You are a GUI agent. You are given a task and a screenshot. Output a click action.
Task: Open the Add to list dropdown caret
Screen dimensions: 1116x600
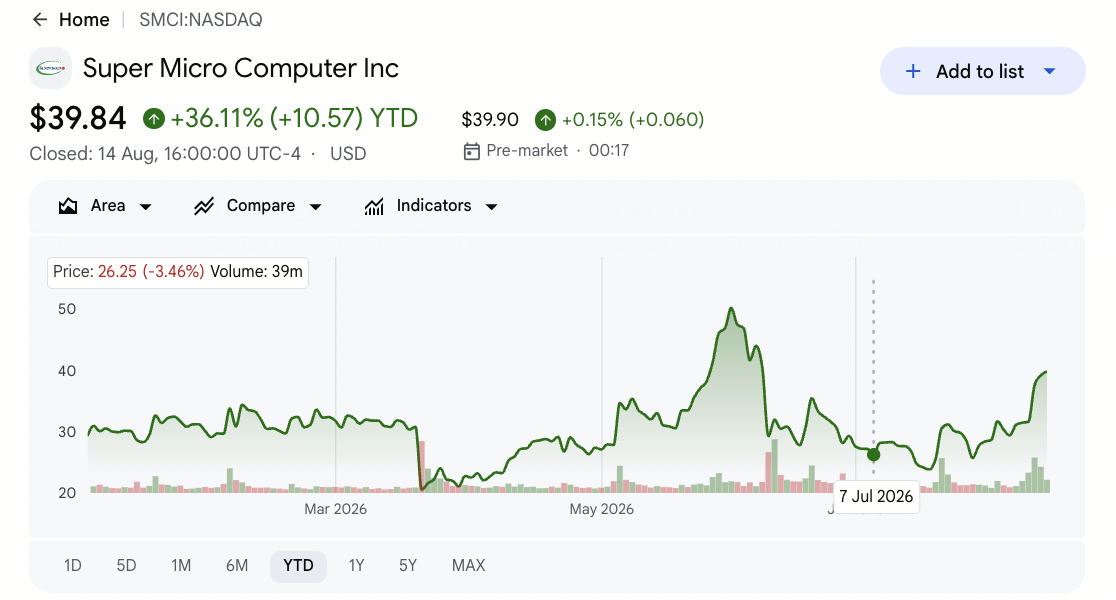pyautogui.click(x=1049, y=71)
